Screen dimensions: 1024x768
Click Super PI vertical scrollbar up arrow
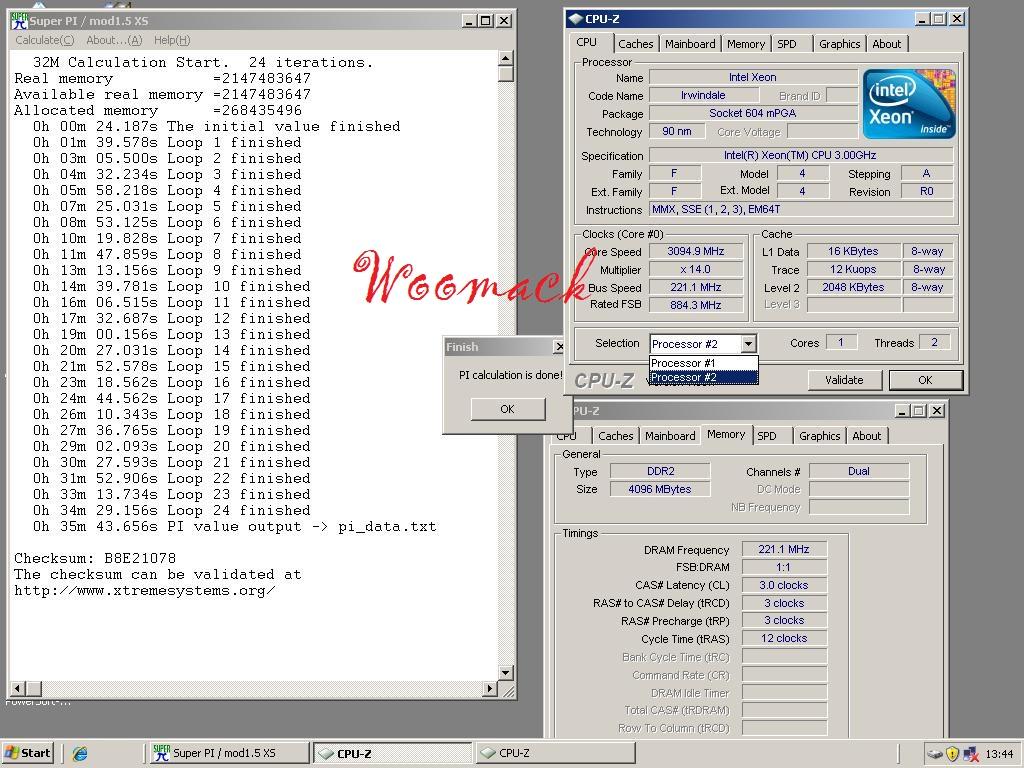(505, 58)
